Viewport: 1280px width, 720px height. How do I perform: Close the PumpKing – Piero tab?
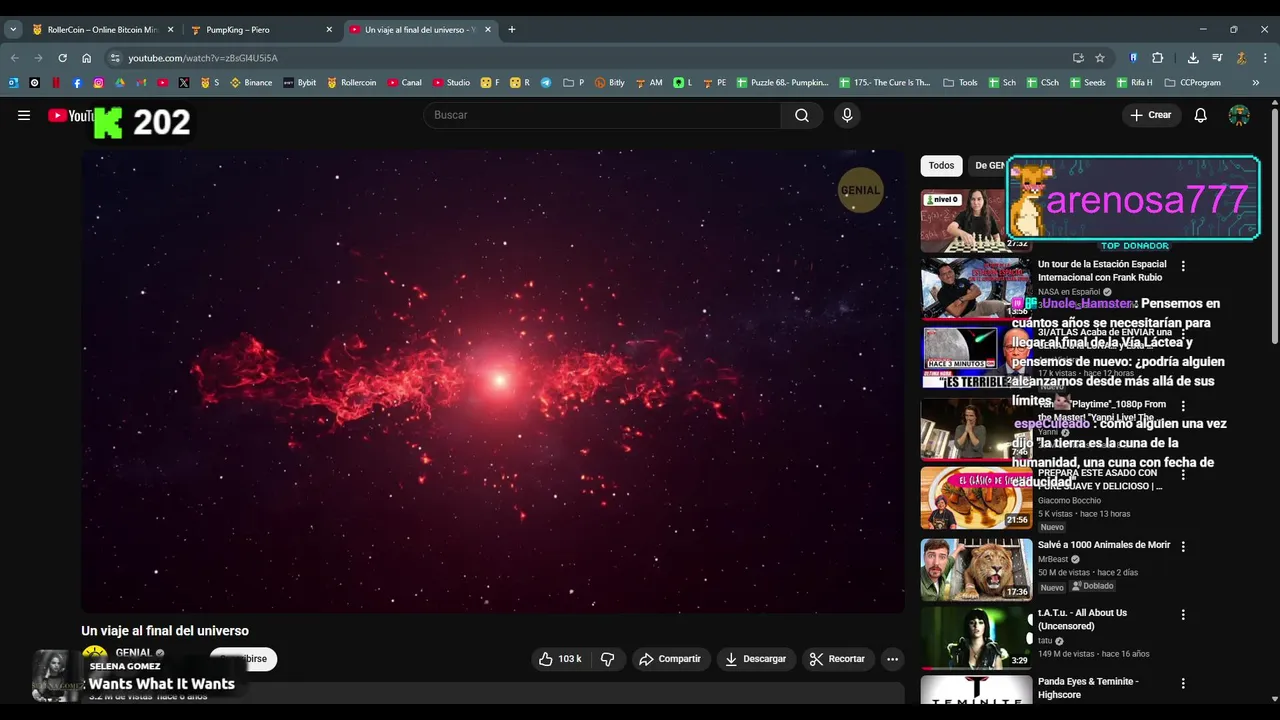[329, 30]
